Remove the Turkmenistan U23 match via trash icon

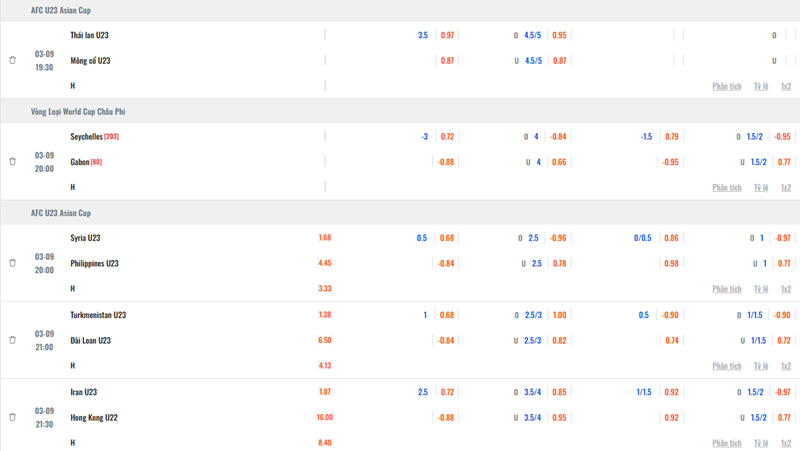13,340
